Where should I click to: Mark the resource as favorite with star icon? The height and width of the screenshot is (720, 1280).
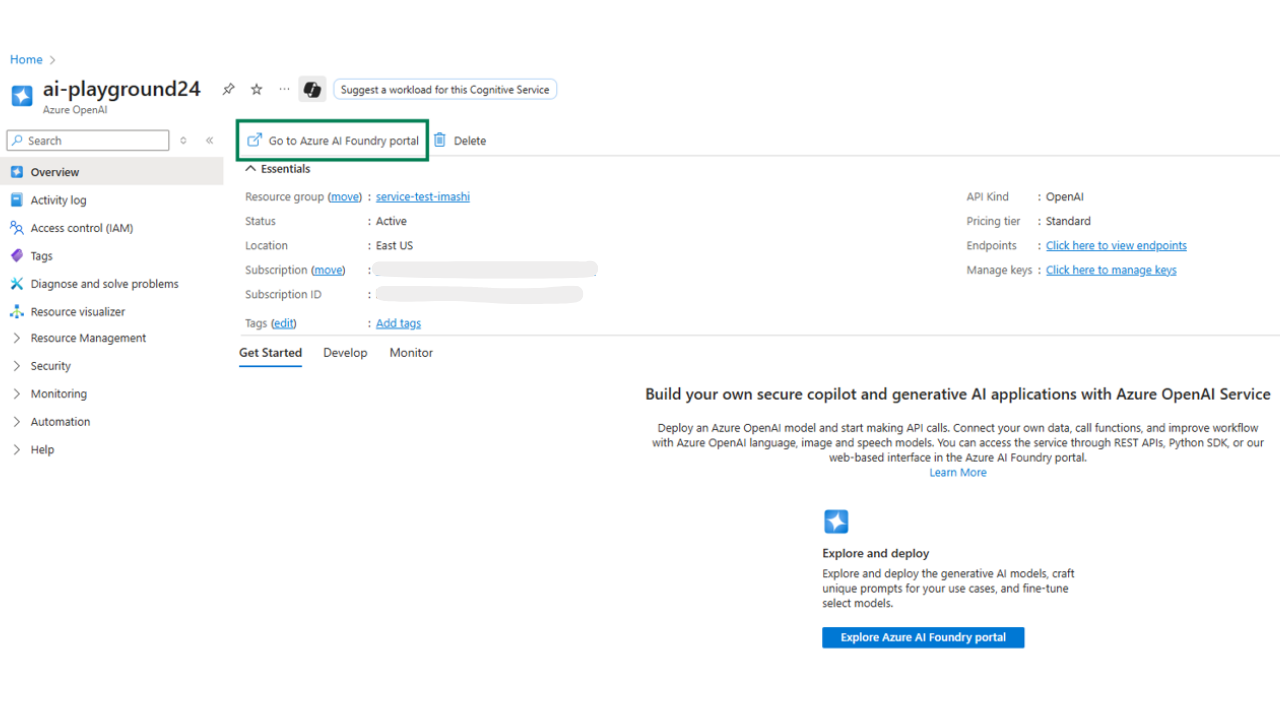(256, 90)
